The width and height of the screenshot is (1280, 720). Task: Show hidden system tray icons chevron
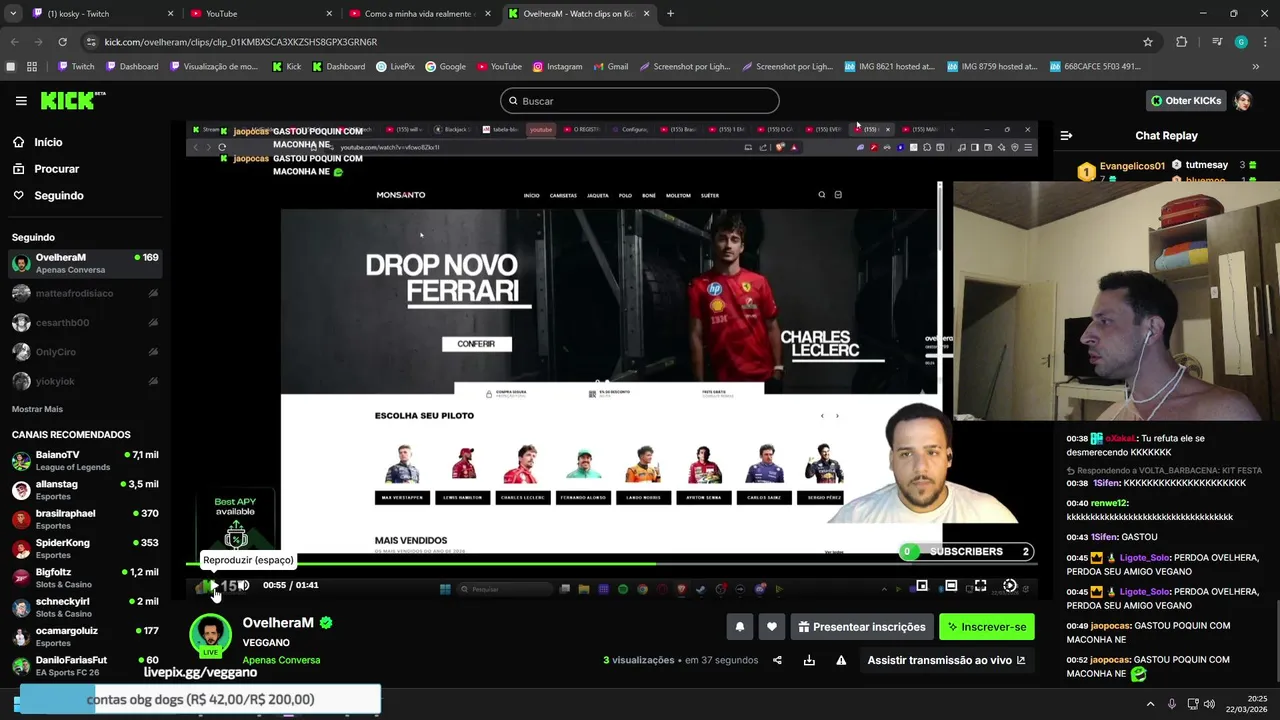1150,705
